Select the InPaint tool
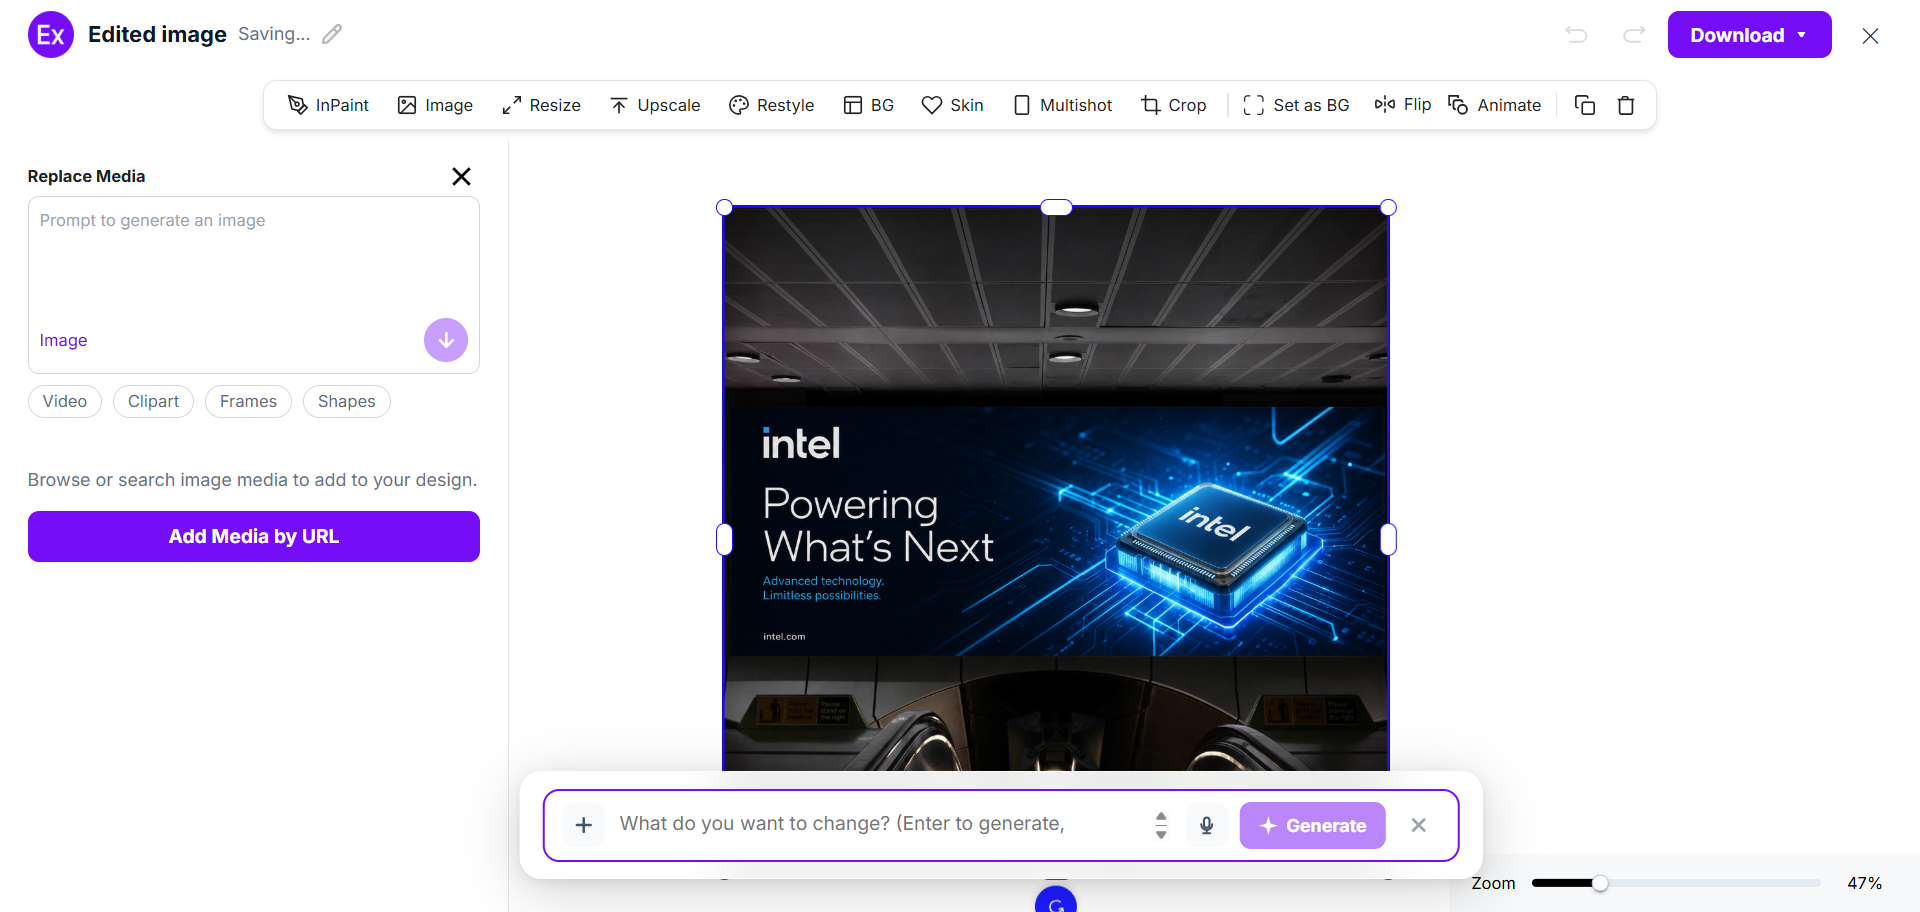 (x=328, y=105)
